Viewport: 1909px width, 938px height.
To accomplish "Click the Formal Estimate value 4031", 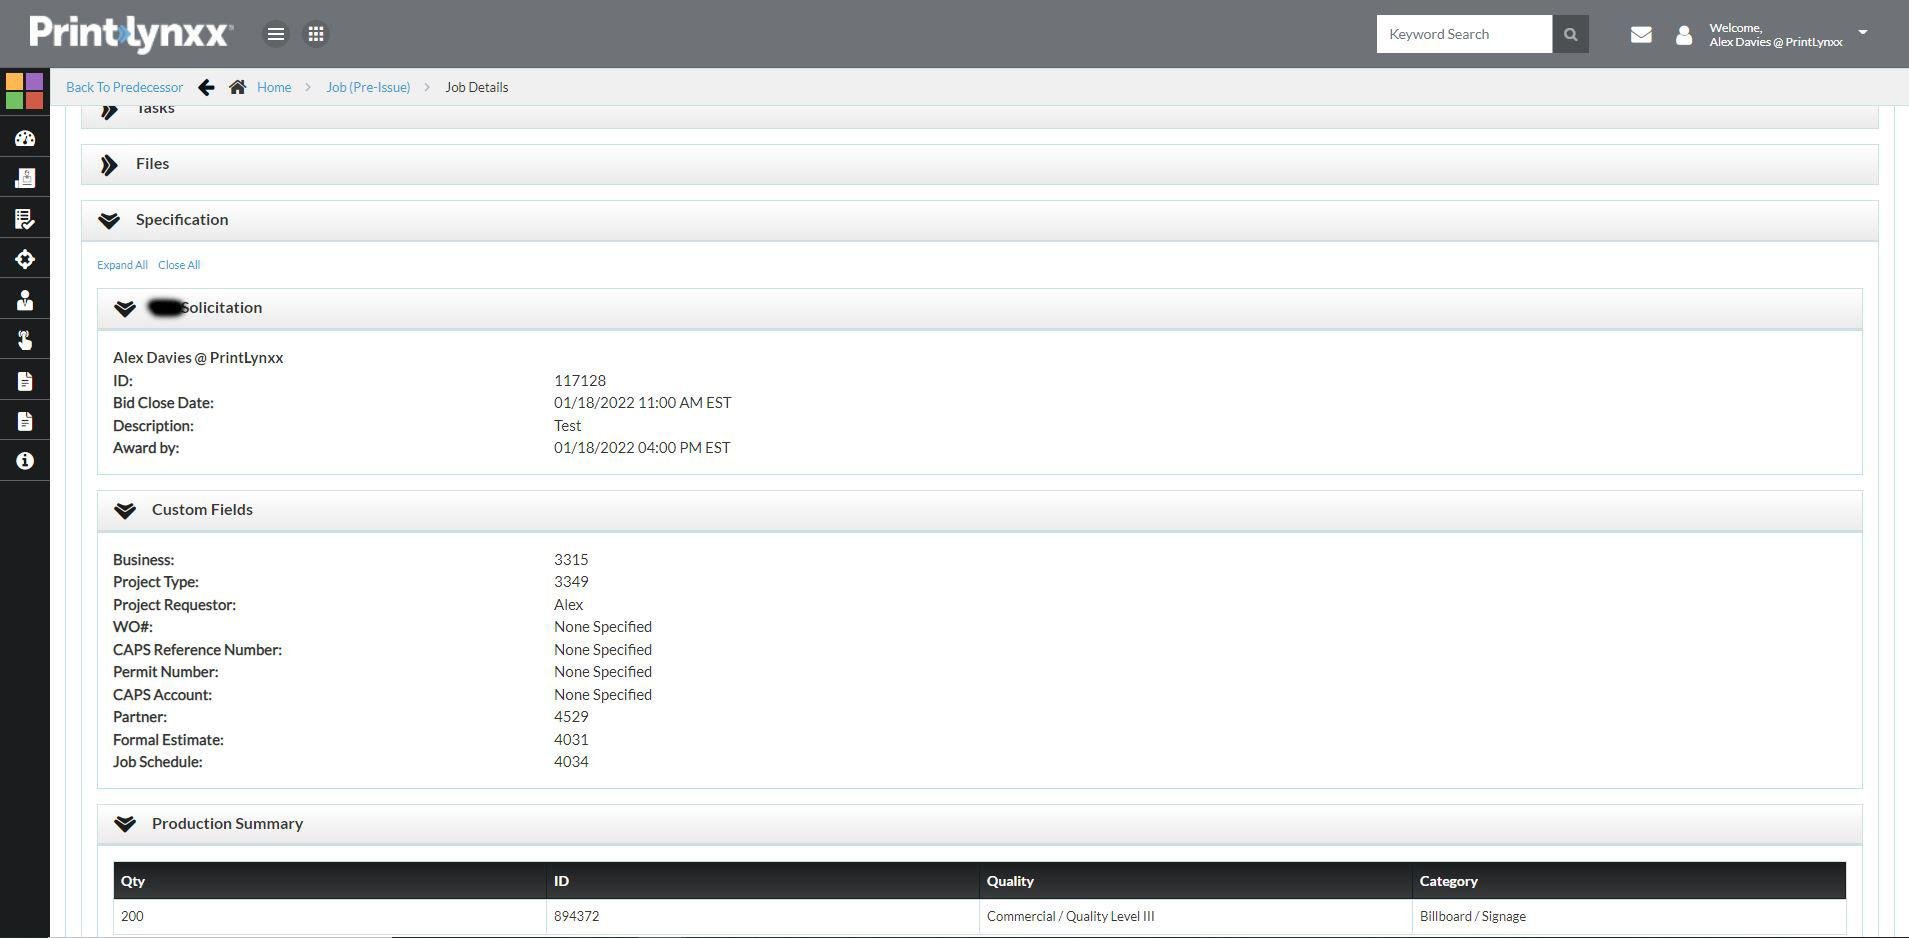I will coord(571,740).
